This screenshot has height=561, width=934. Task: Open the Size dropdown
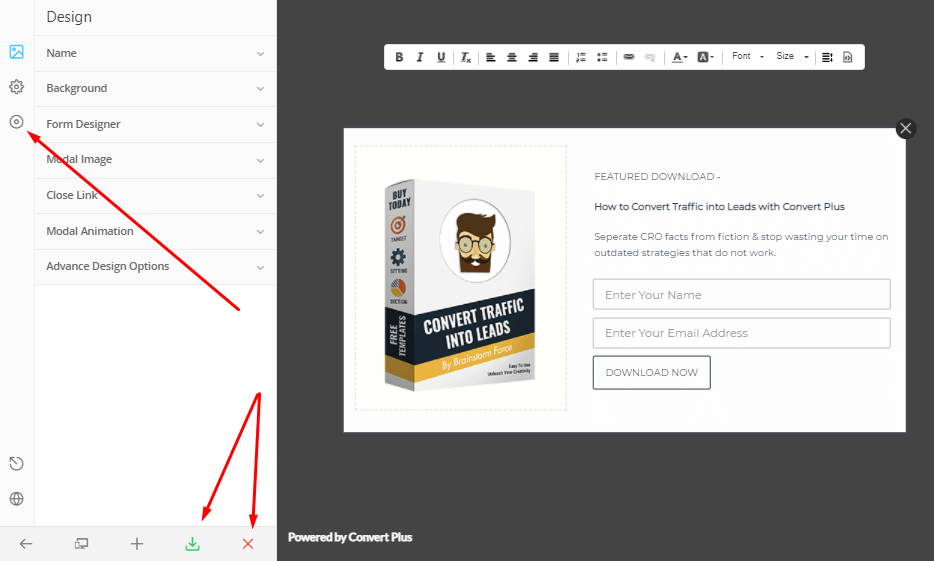[792, 56]
